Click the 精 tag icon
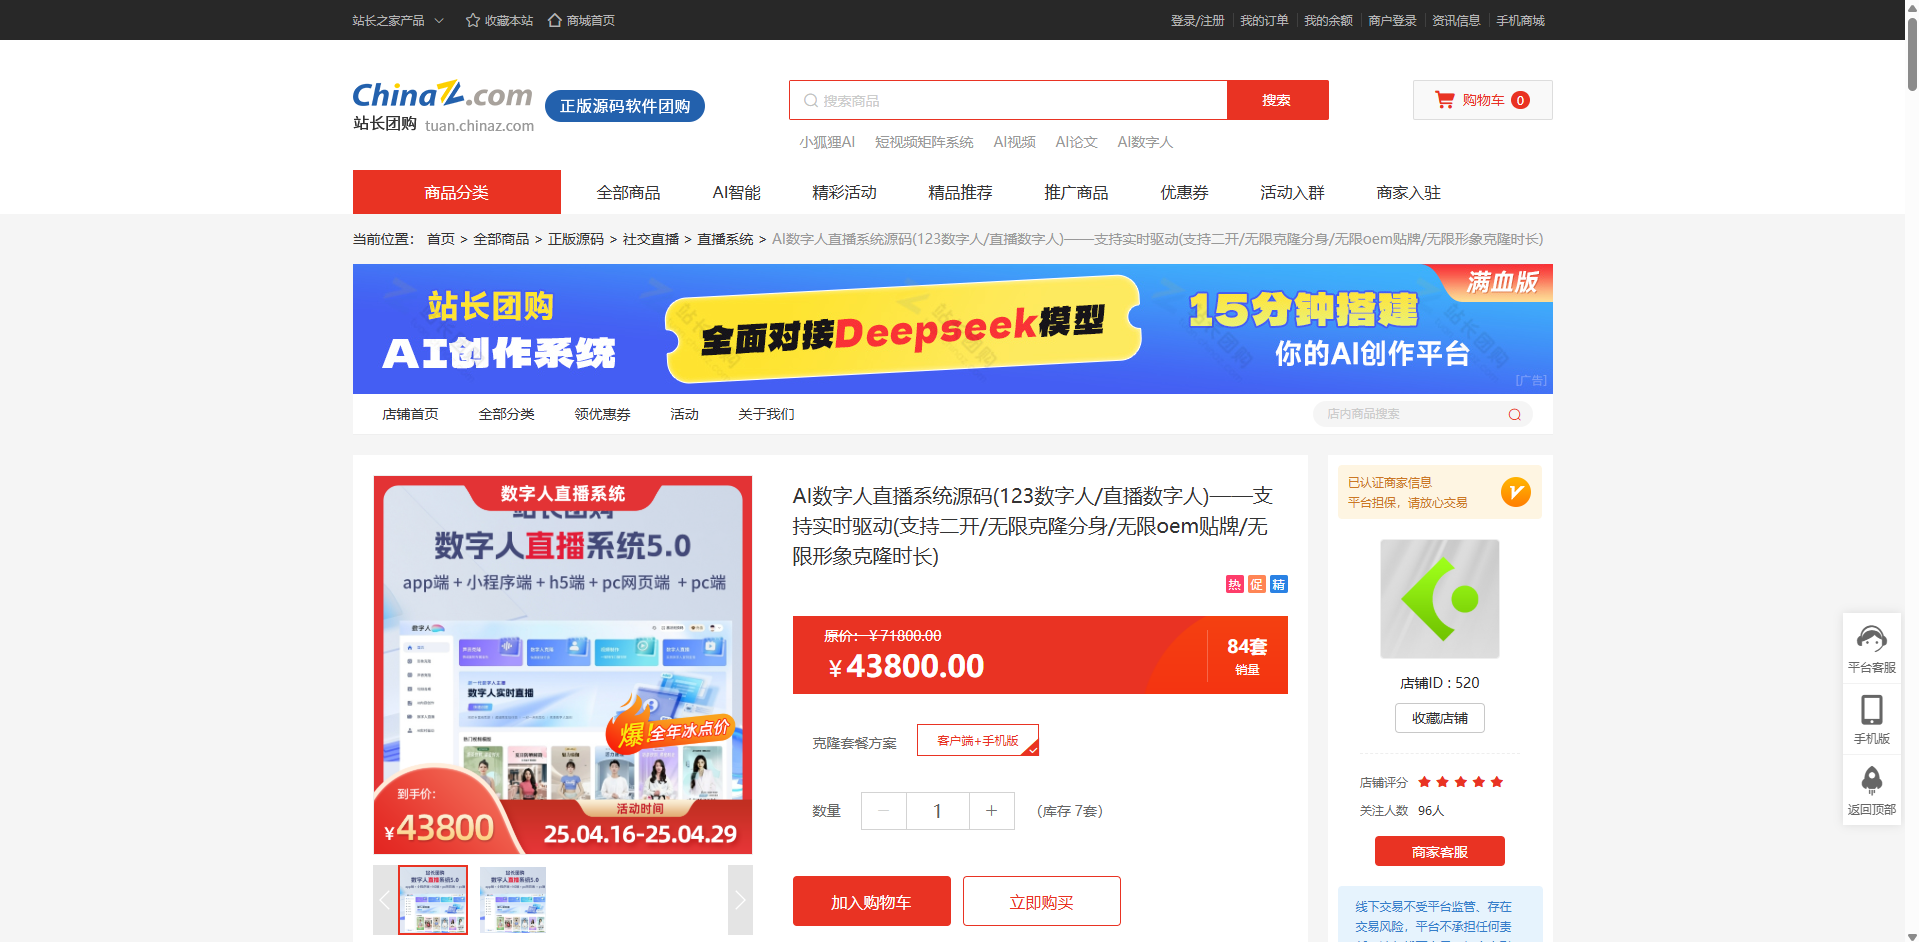 tap(1279, 584)
